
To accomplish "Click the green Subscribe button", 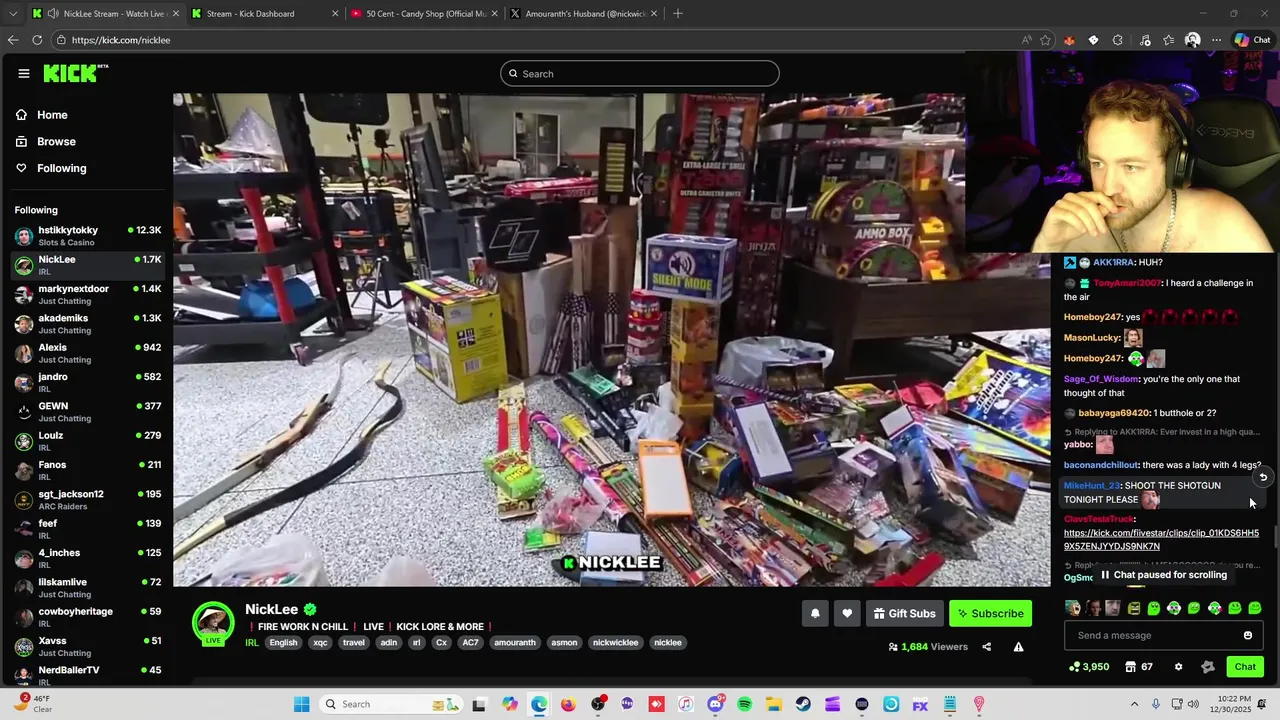I will pos(990,613).
